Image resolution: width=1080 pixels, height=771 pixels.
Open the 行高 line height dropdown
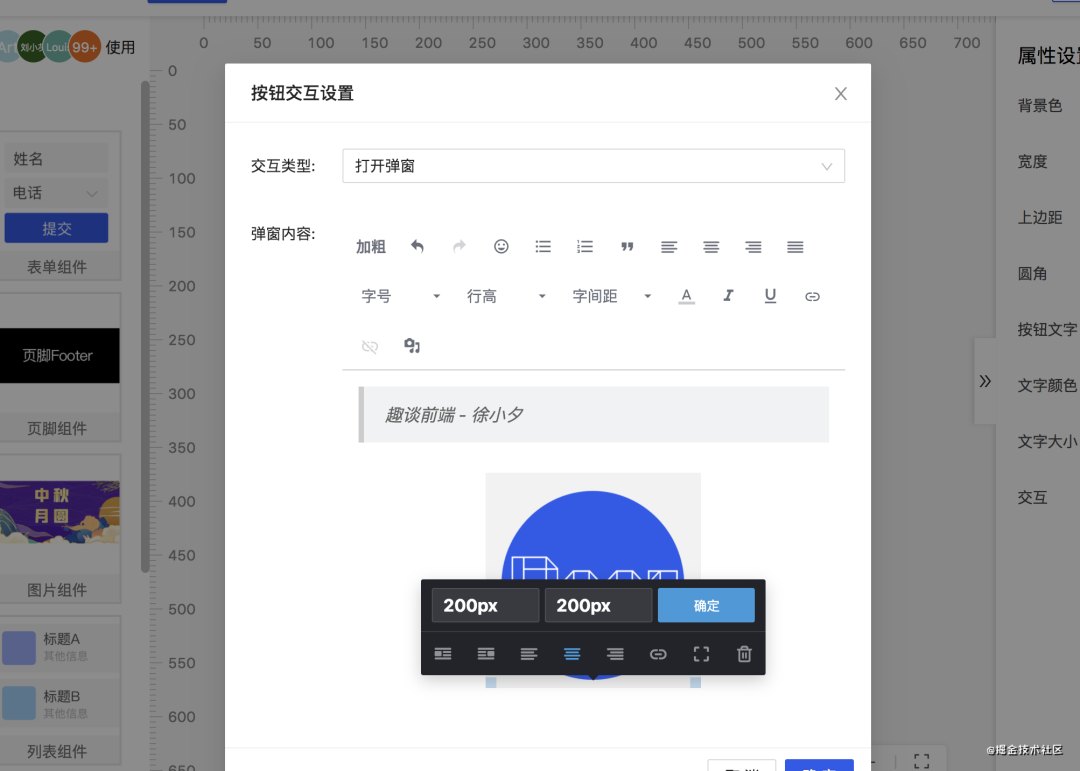[506, 296]
